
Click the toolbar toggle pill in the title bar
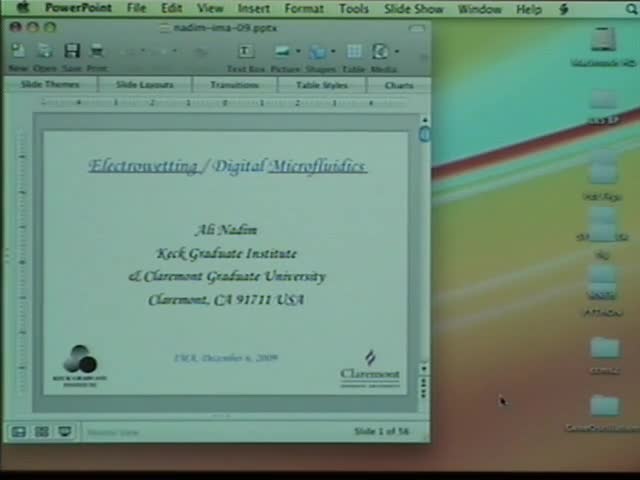(x=416, y=28)
